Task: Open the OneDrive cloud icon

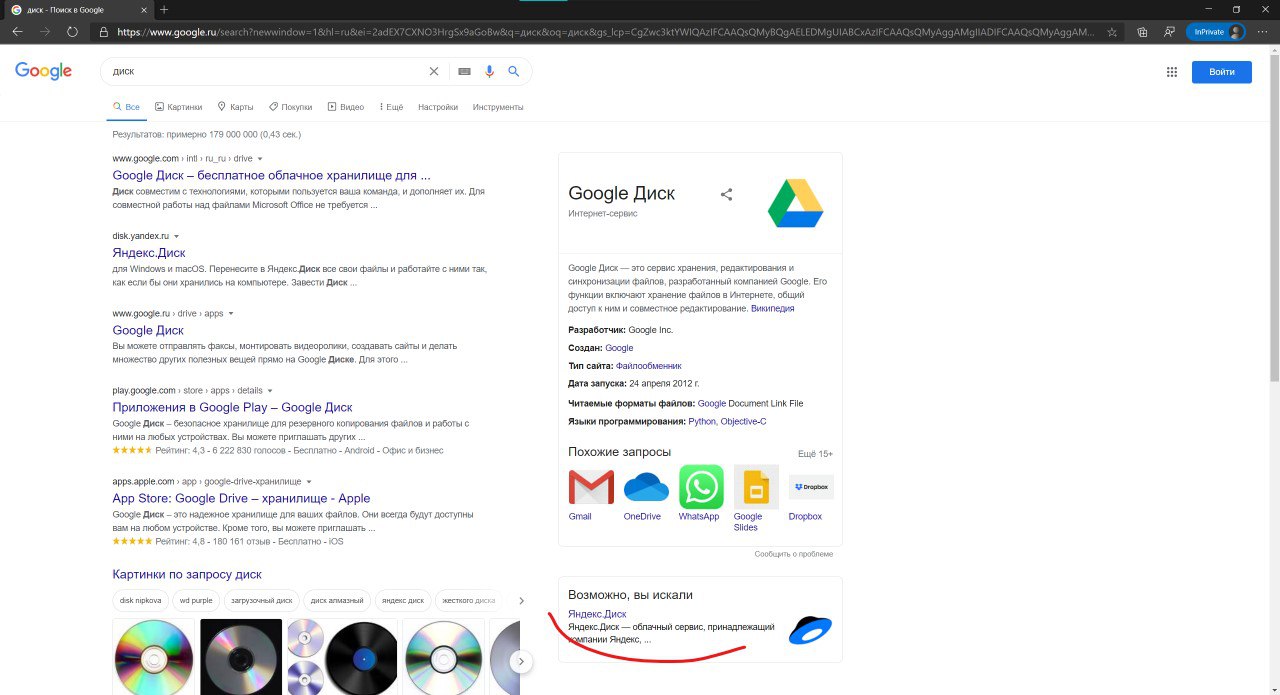Action: [646, 487]
